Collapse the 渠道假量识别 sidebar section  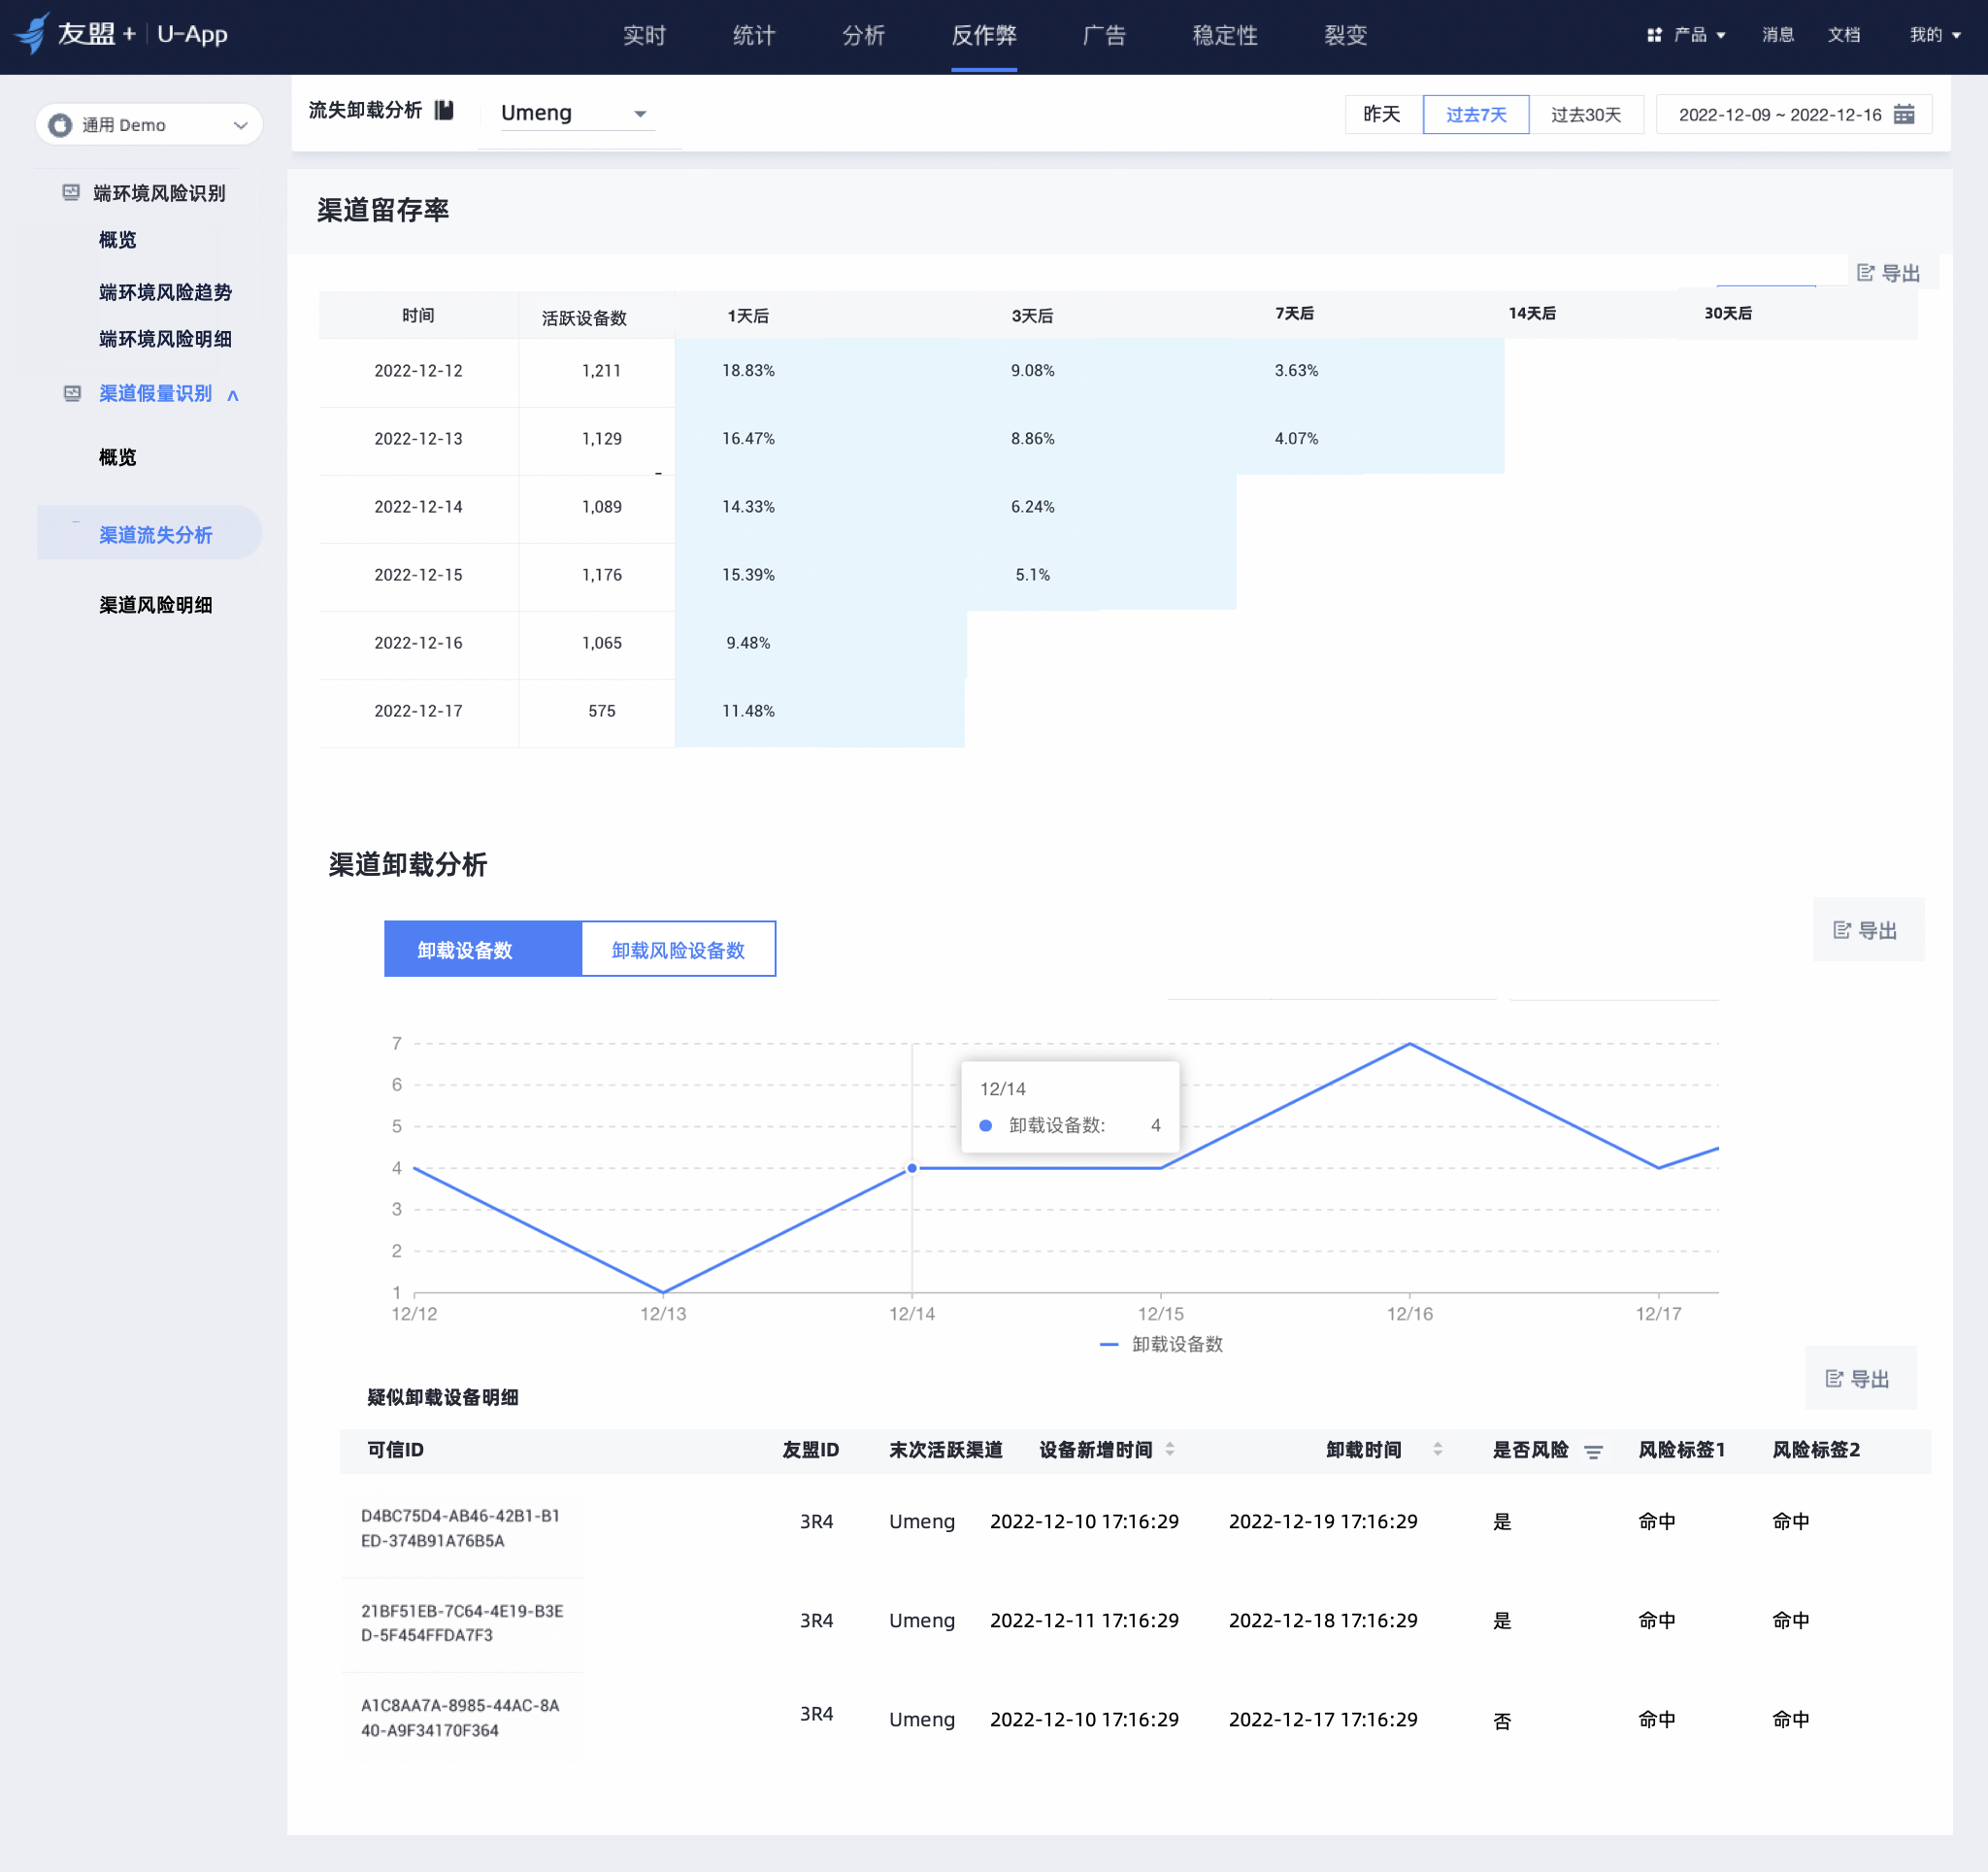[233, 395]
